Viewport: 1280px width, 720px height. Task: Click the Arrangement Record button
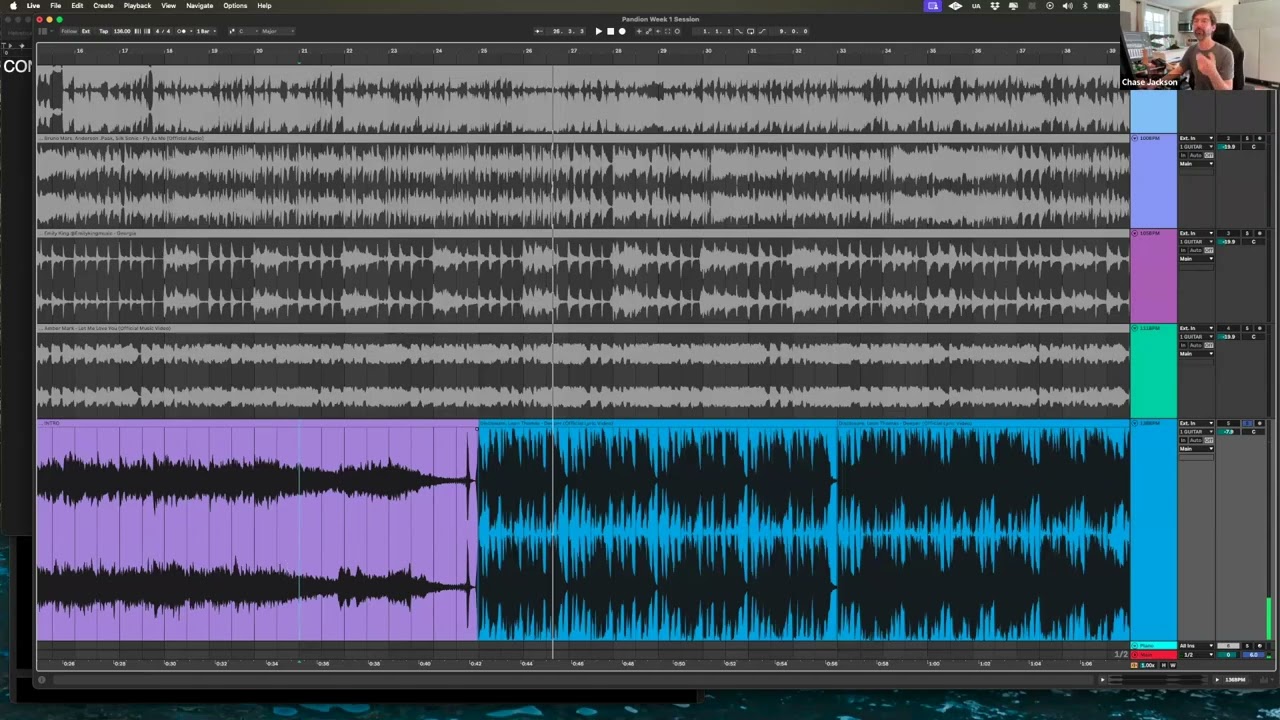pos(622,31)
